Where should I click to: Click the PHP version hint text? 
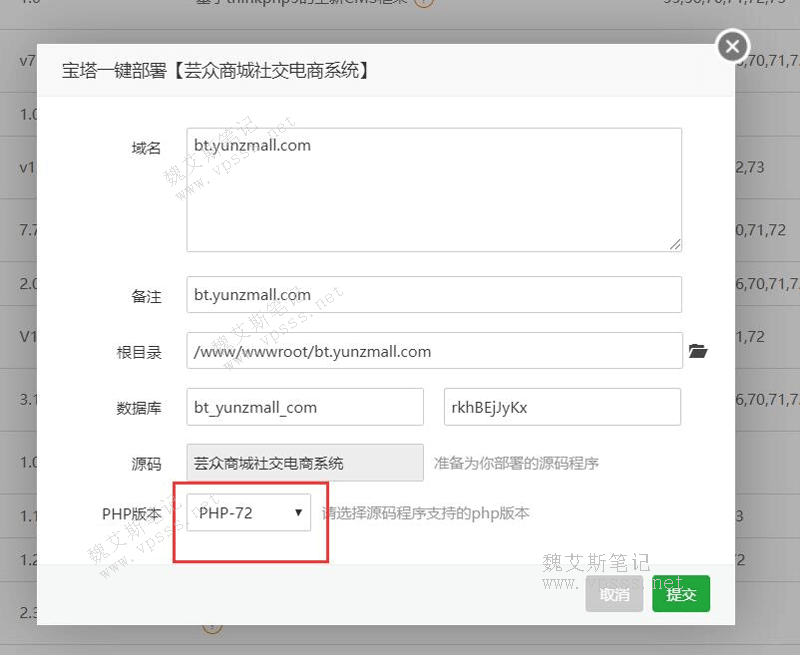[x=425, y=513]
